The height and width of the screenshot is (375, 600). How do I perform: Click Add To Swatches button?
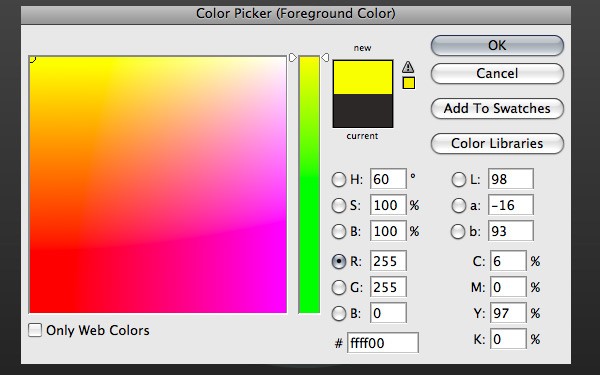coord(497,109)
